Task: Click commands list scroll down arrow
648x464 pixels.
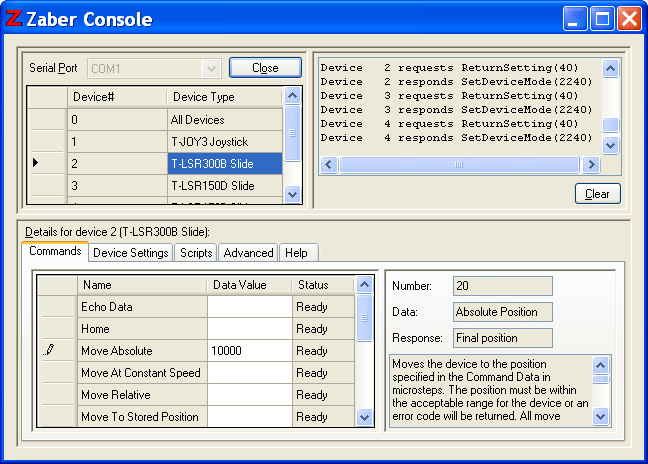Action: [x=364, y=417]
